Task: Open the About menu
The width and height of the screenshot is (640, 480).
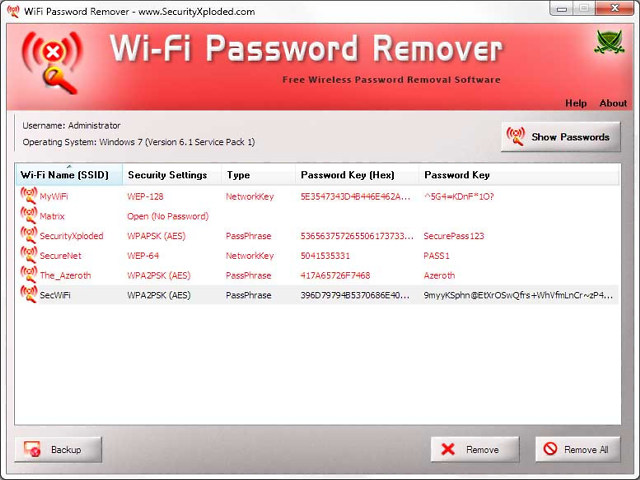Action: [613, 103]
